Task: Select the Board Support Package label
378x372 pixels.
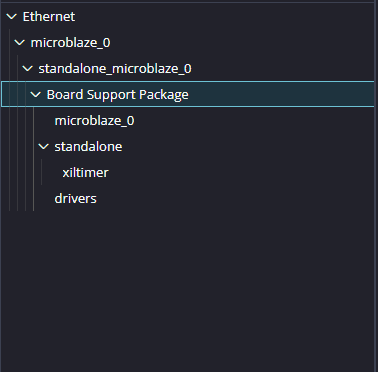Action: 118,95
